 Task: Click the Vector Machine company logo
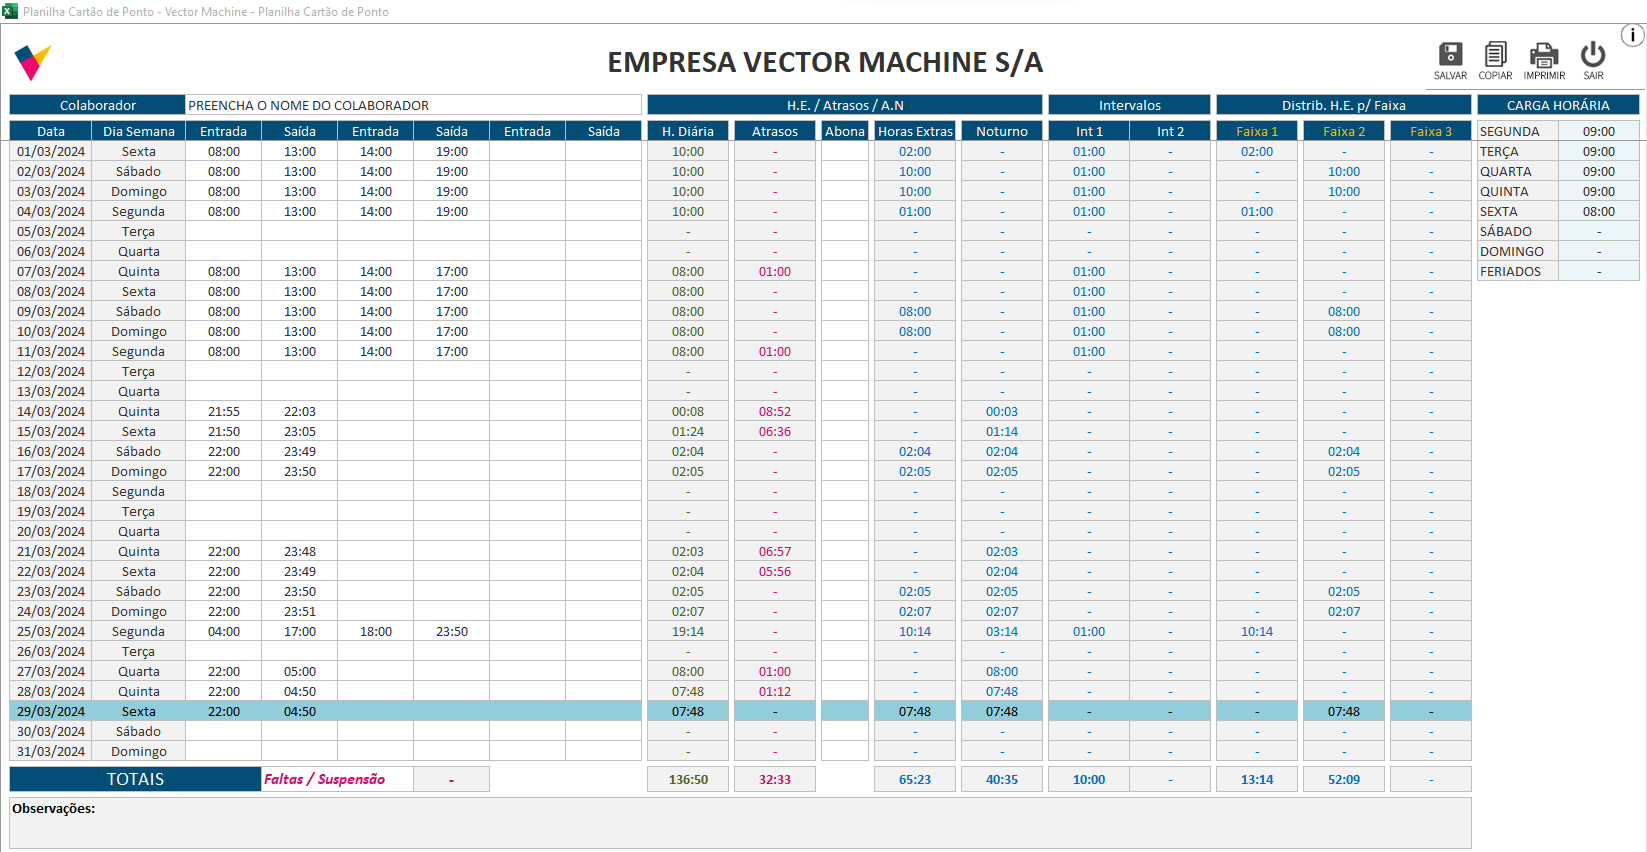pos(32,62)
